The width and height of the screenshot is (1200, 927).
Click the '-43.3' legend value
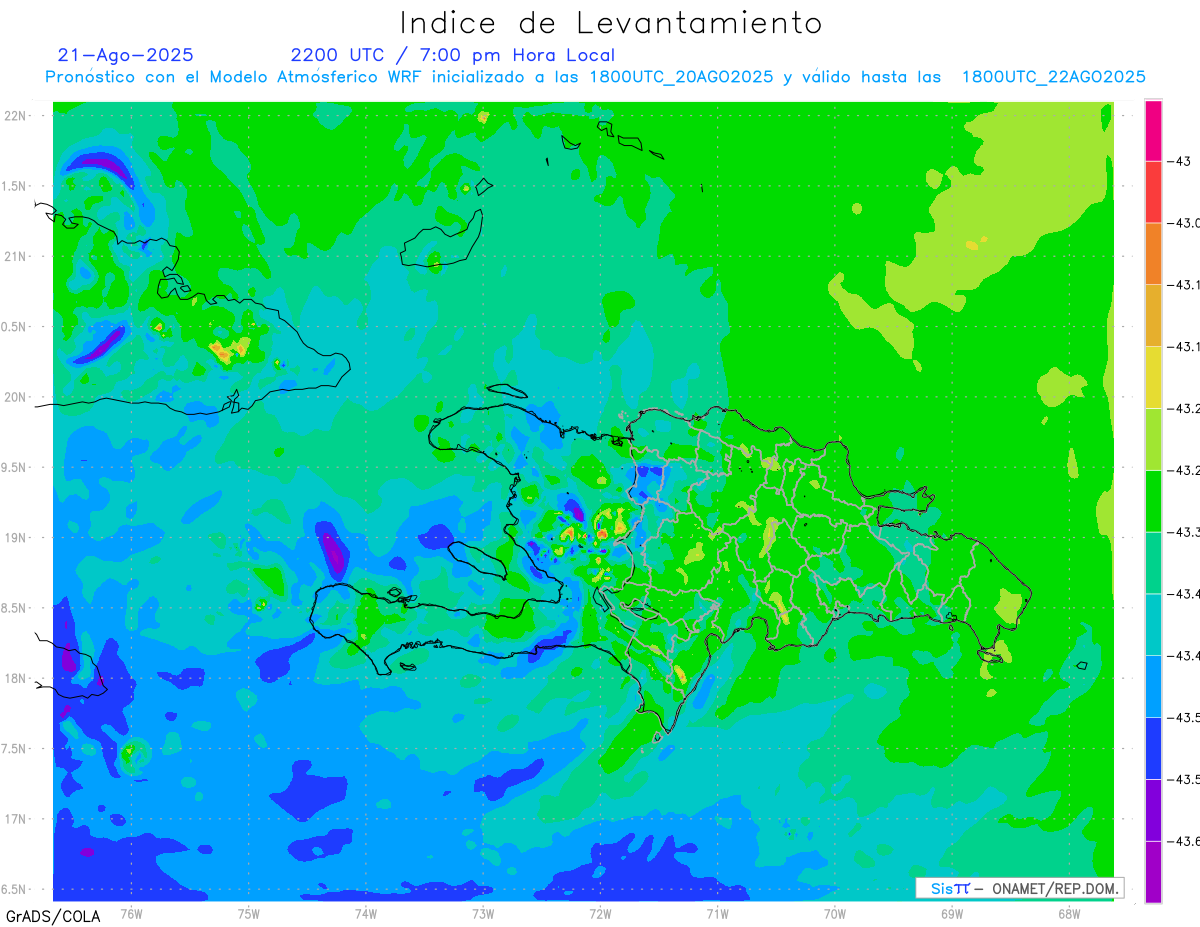(x=1183, y=531)
